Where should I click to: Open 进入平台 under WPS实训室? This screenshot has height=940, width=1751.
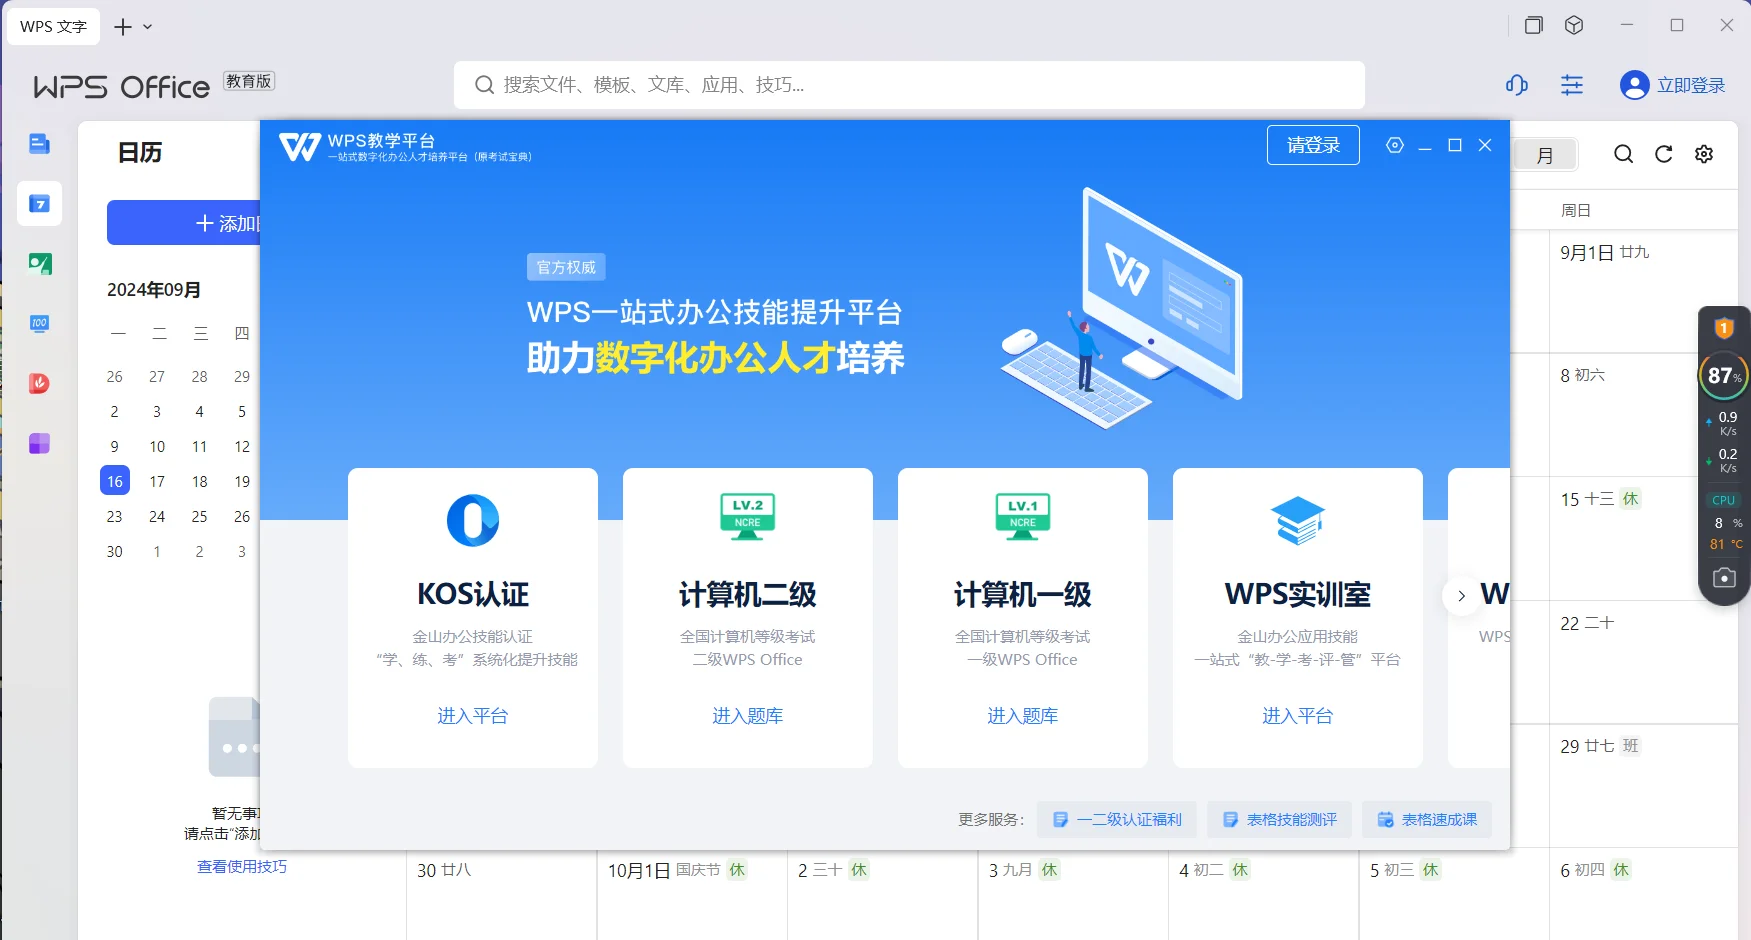1298,716
